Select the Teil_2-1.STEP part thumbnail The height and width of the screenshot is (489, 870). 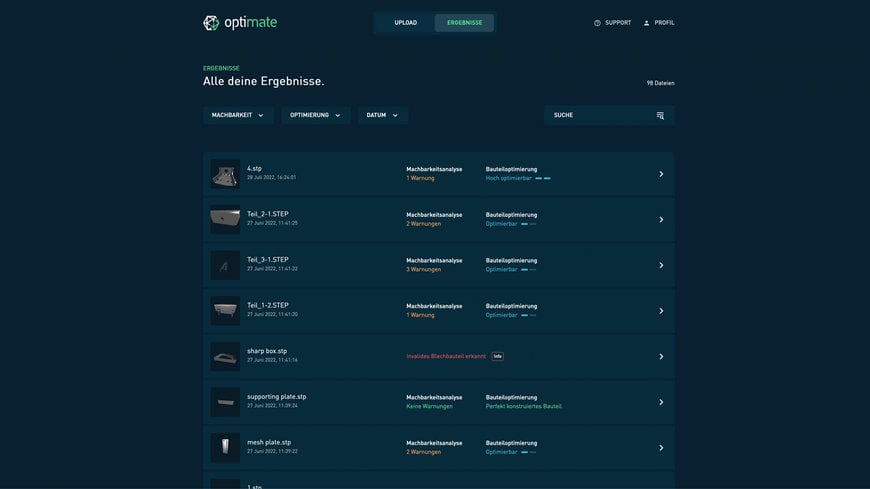click(x=225, y=220)
